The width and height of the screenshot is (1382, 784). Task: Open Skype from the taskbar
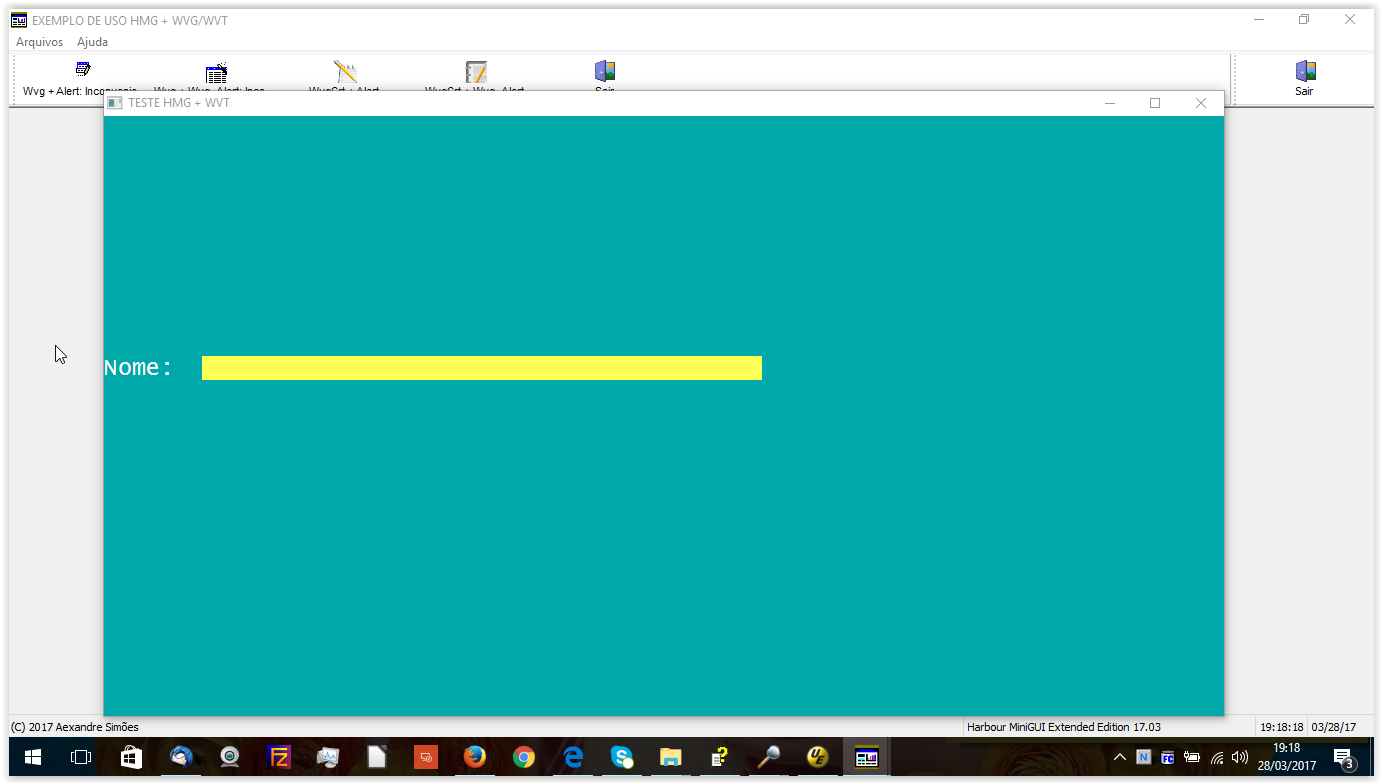click(x=622, y=758)
